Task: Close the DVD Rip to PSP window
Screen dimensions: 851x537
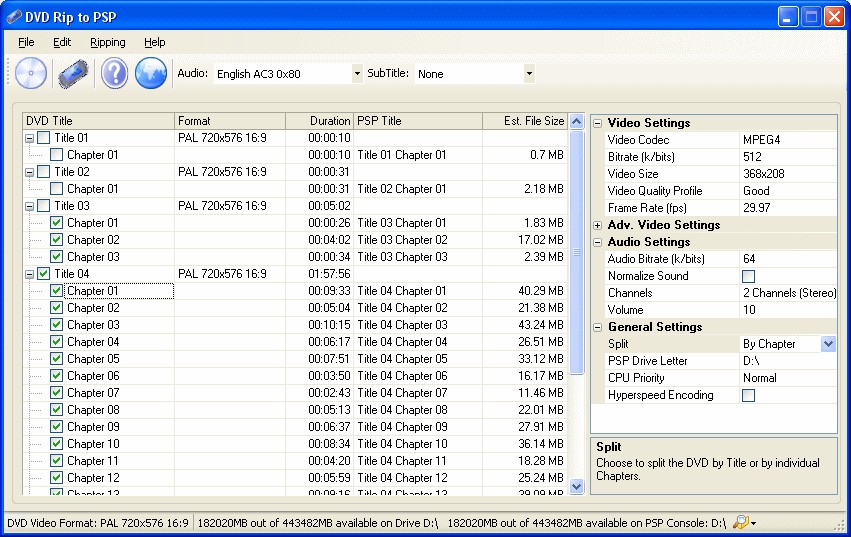Action: pyautogui.click(x=834, y=17)
